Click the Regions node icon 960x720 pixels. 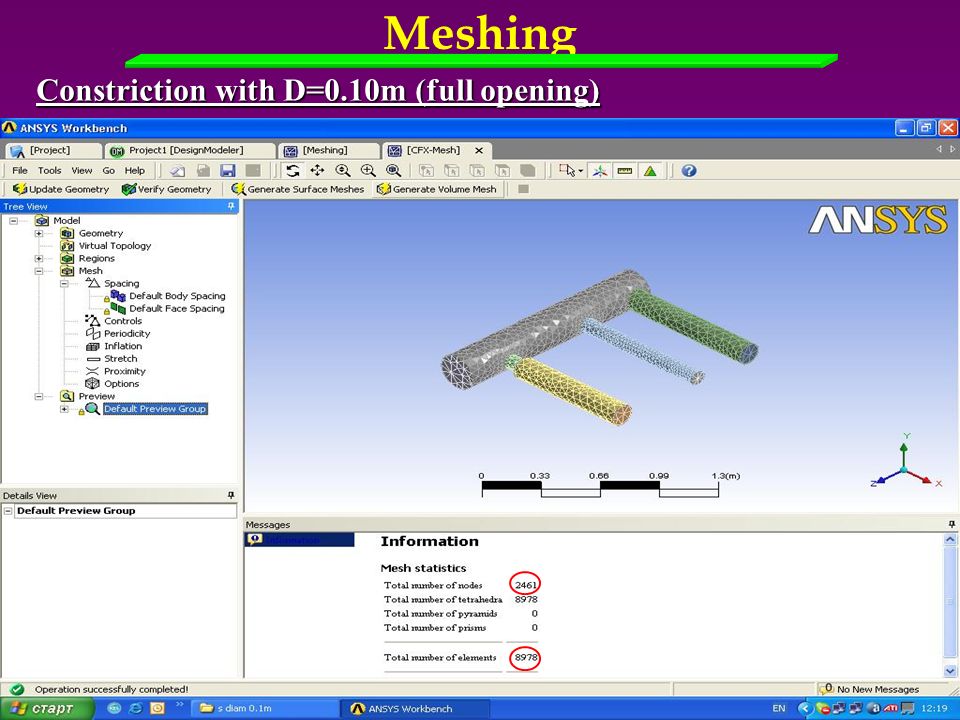click(x=67, y=258)
